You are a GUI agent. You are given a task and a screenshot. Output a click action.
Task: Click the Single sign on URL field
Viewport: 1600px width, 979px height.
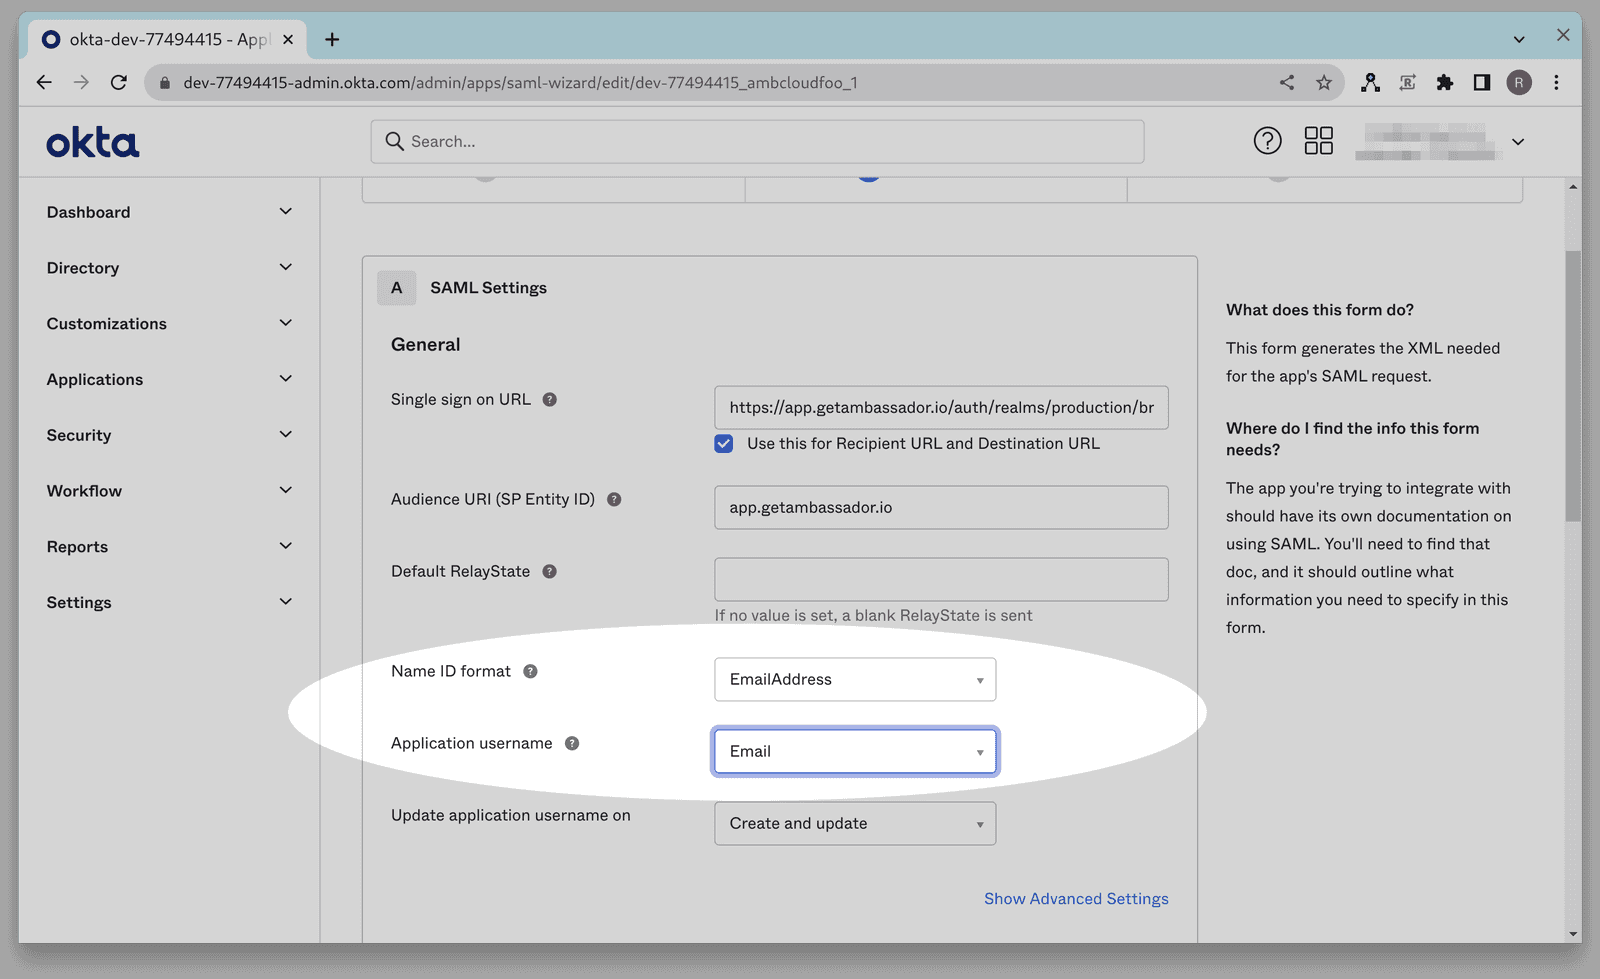pos(941,407)
